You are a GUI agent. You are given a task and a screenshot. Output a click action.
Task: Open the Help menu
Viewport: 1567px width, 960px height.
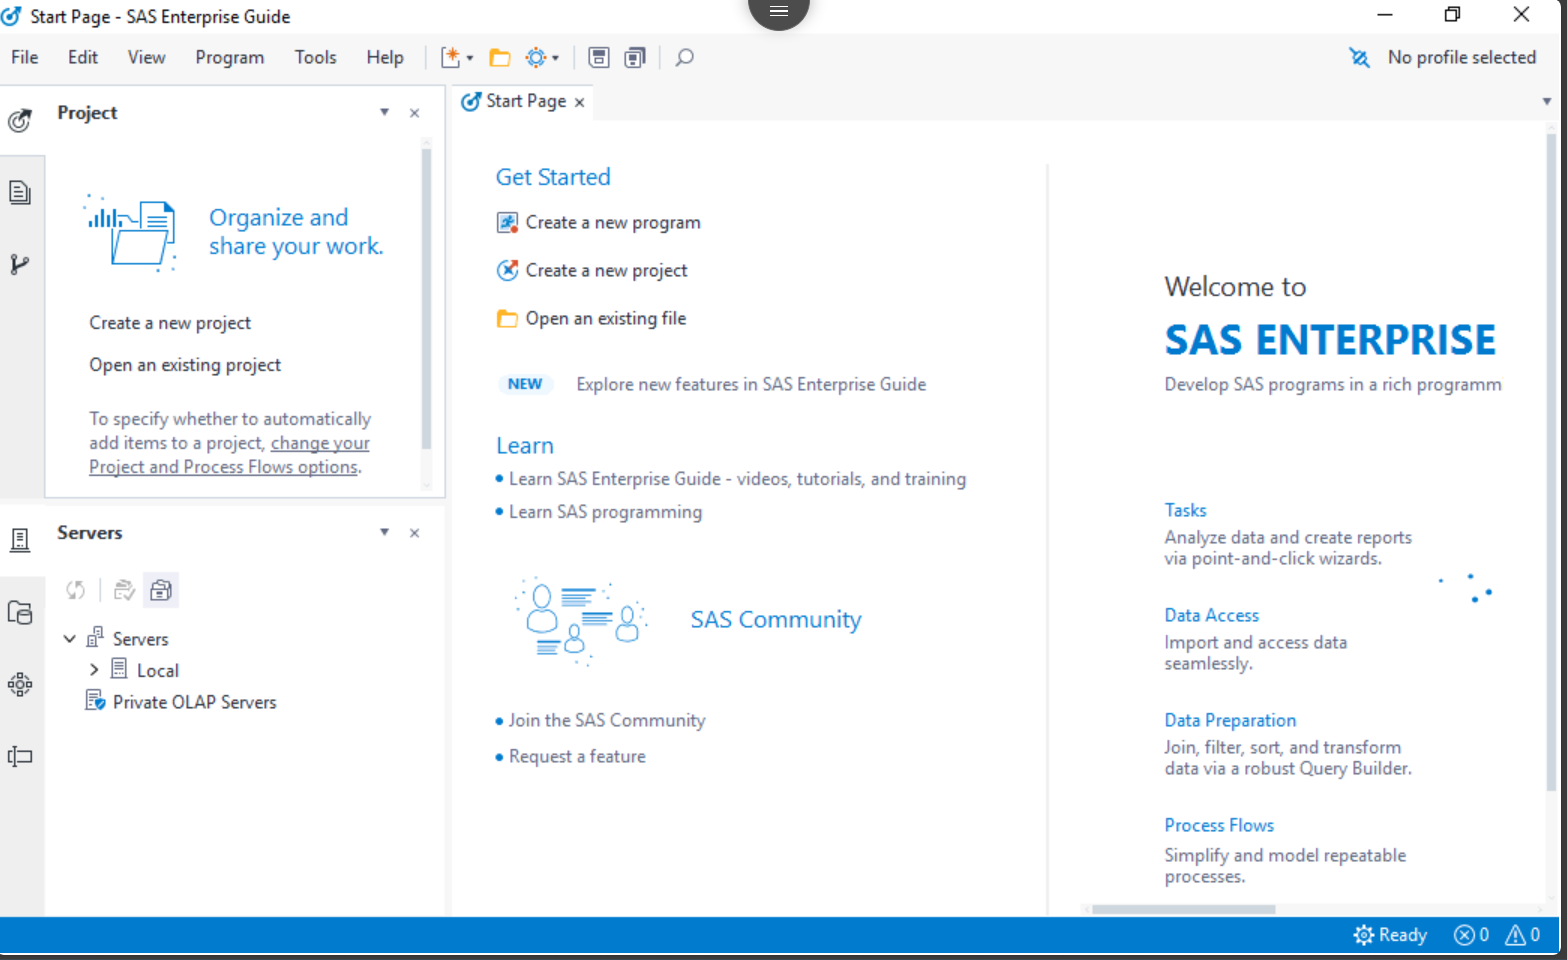click(x=385, y=58)
